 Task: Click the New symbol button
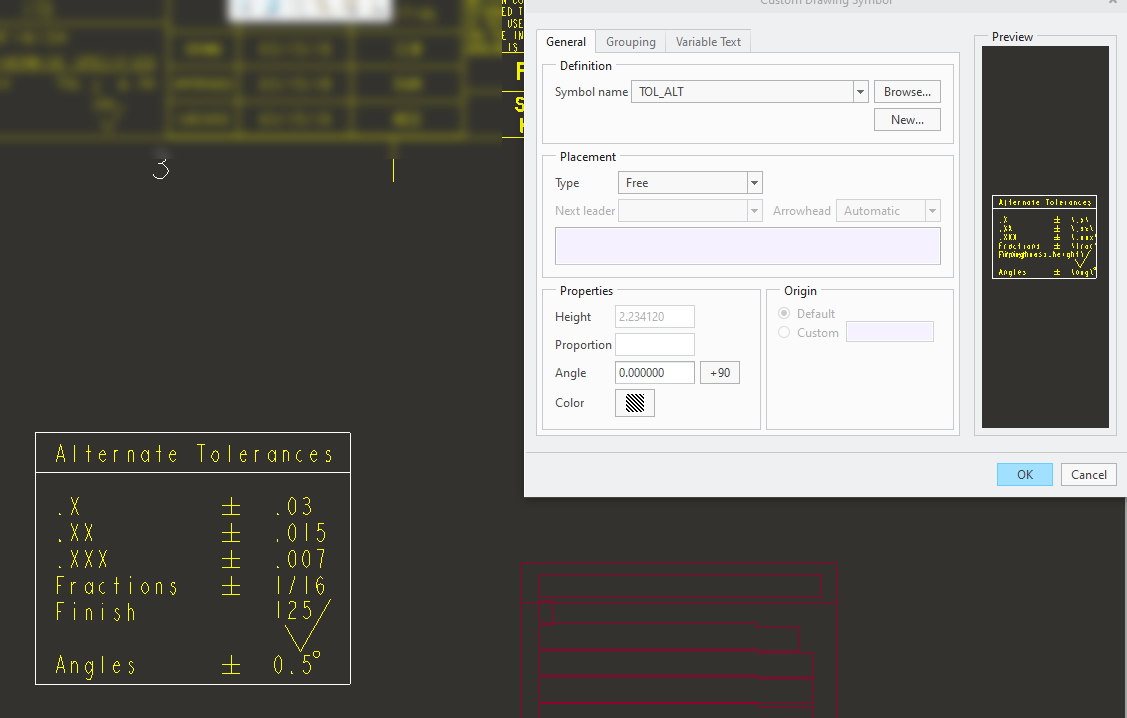coord(906,119)
